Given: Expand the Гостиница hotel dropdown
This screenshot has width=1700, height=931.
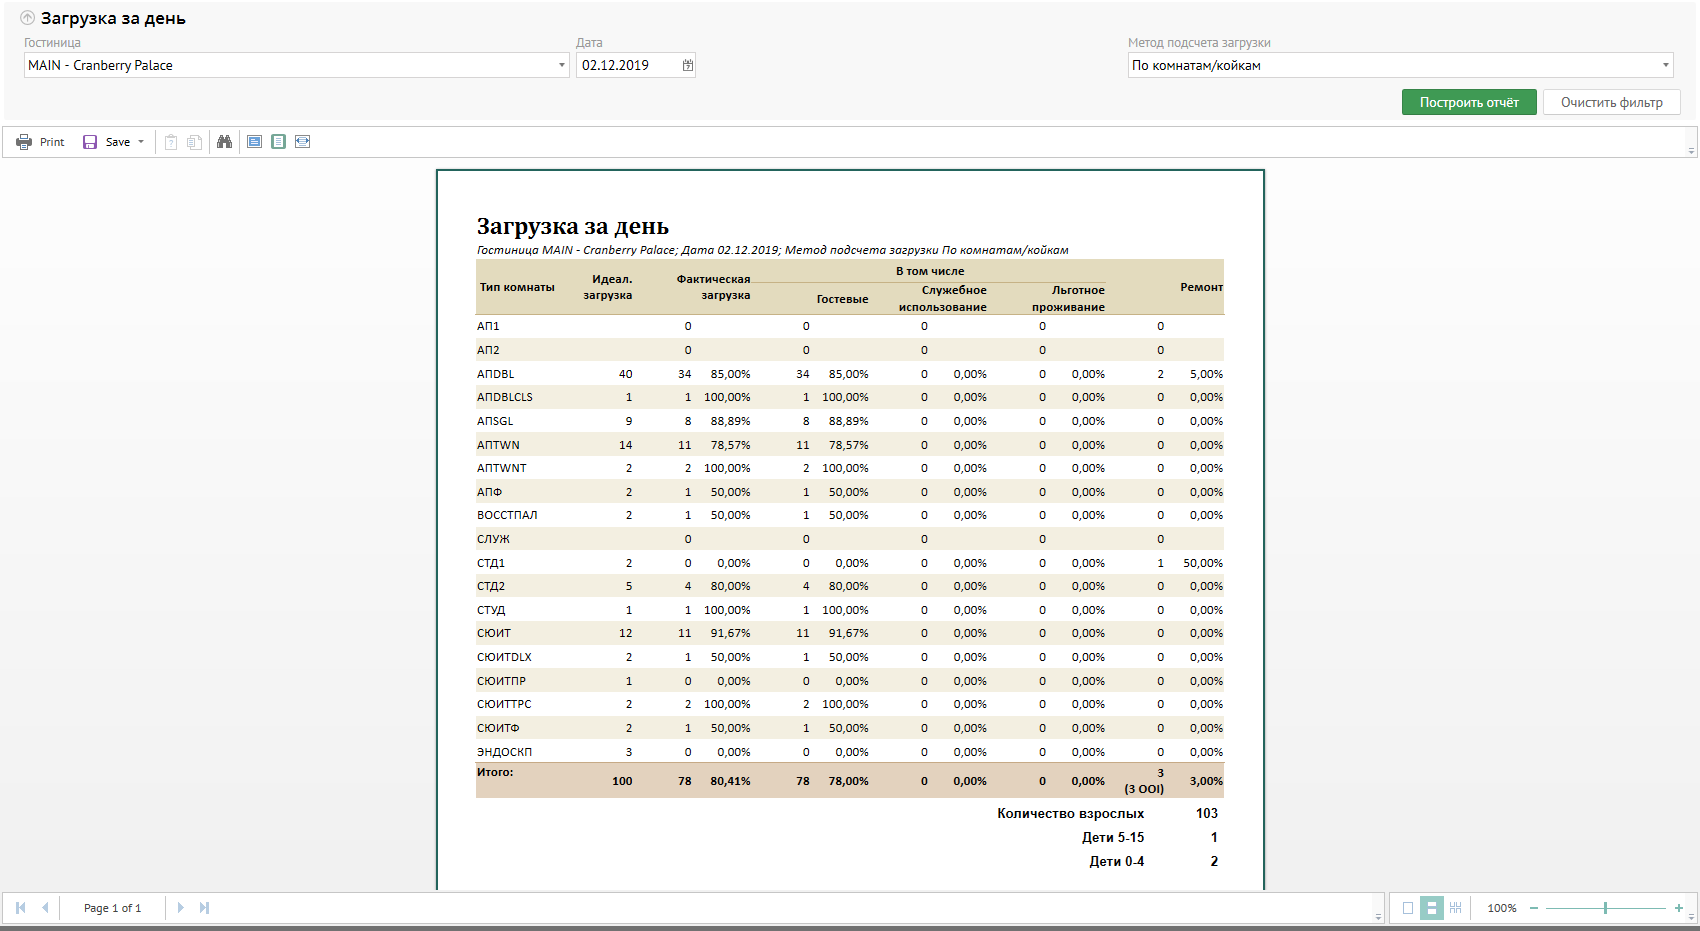Looking at the screenshot, I should [x=561, y=65].
